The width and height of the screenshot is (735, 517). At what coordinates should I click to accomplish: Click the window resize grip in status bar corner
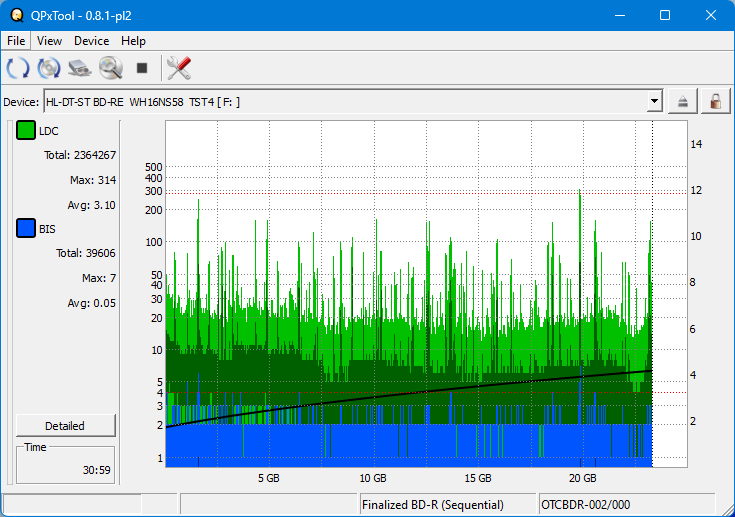coord(727,509)
